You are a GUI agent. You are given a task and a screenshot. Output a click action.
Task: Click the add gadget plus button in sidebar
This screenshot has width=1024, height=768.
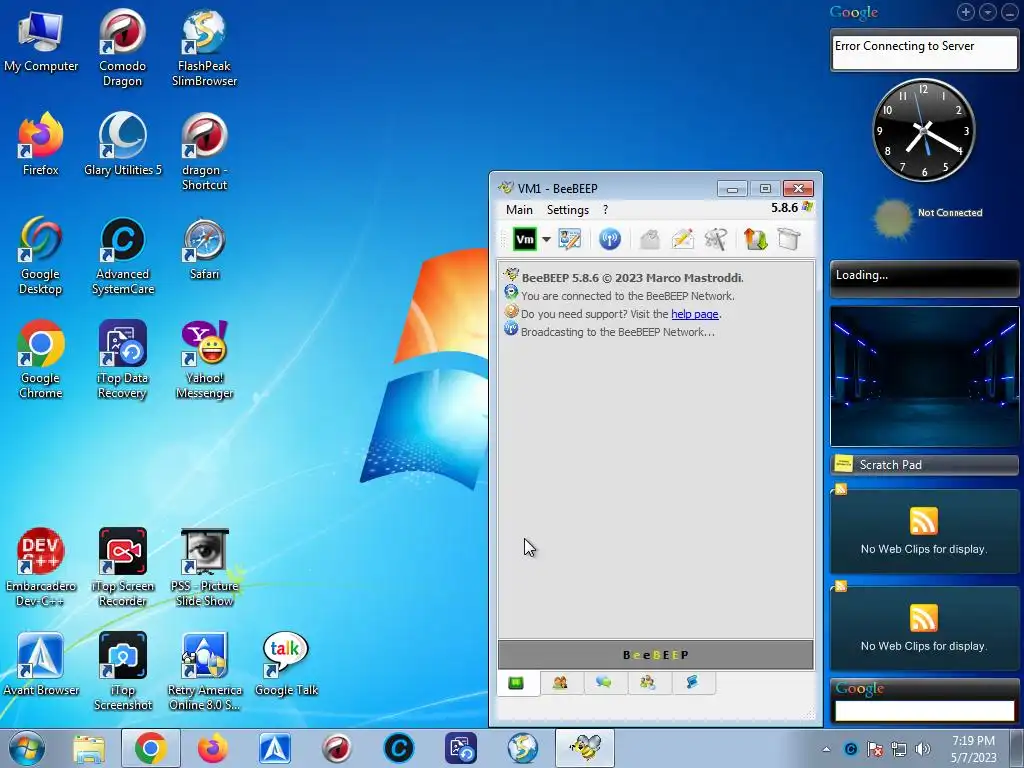[x=966, y=12]
